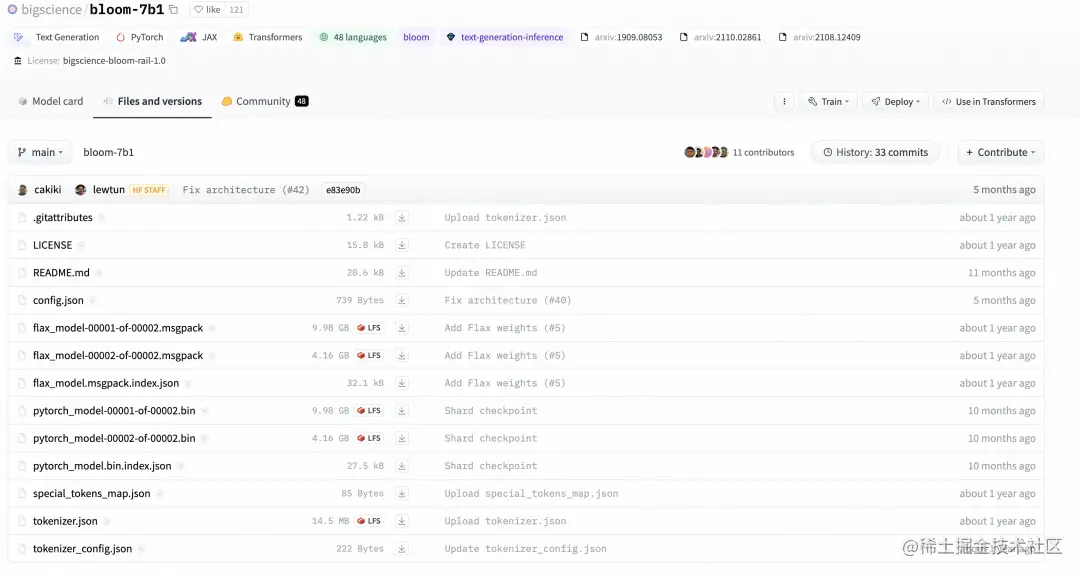Open the config.json file
The image size is (1080, 574).
click(59, 300)
